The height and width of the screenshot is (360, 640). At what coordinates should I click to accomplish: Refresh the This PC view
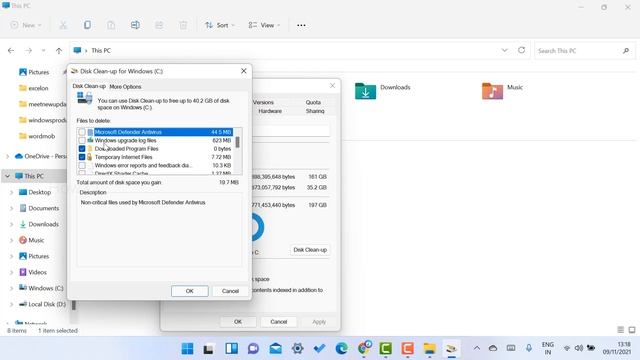click(521, 50)
